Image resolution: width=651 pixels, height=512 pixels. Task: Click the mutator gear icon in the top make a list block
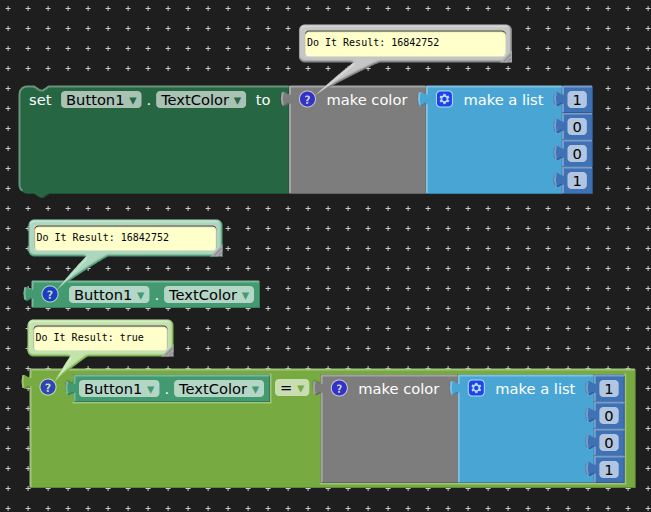coord(445,100)
